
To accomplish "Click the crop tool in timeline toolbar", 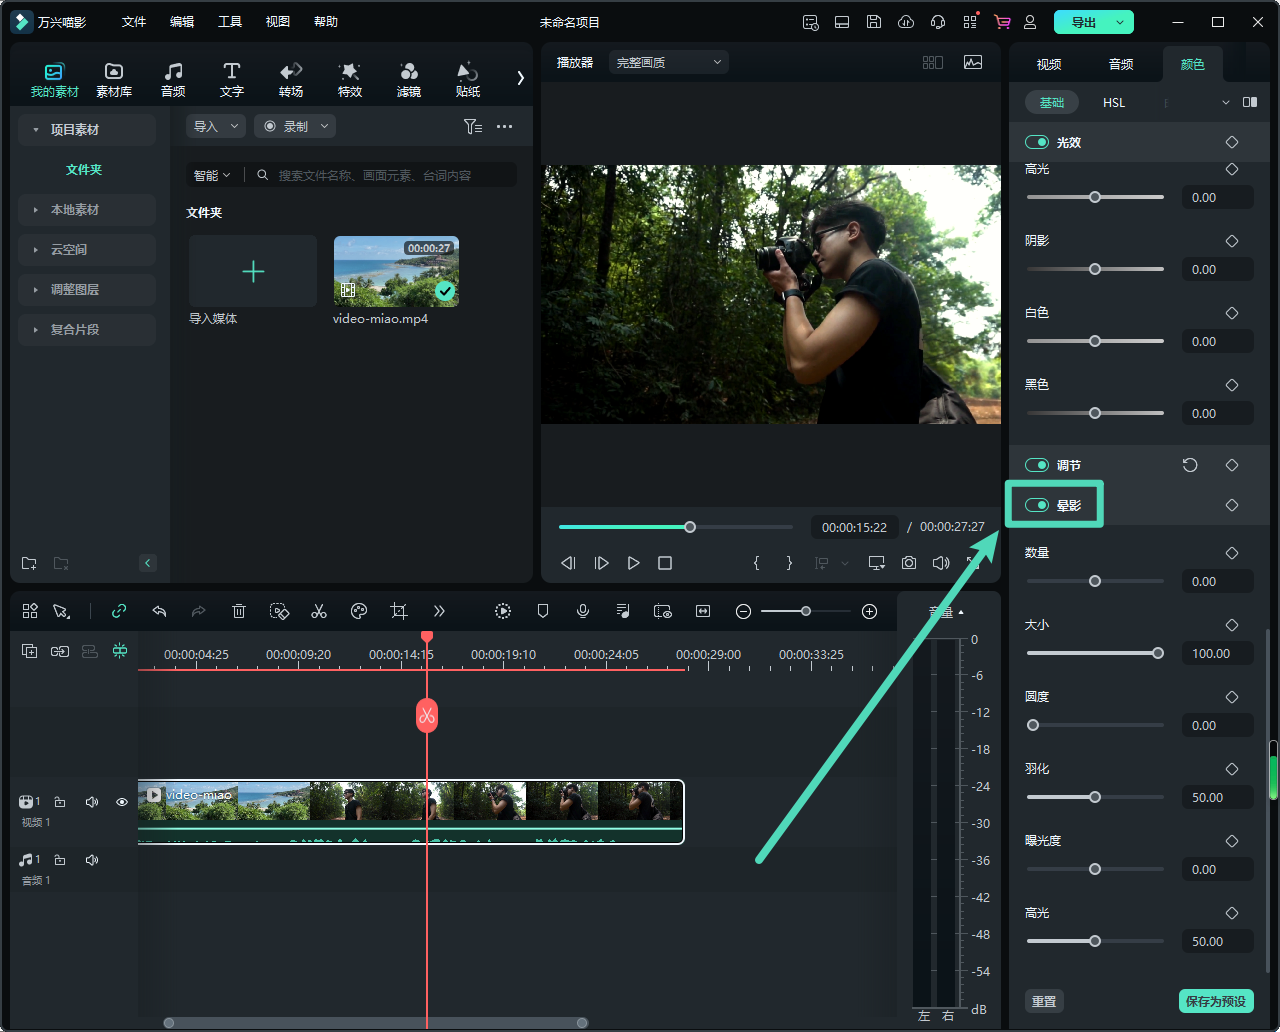I will 399,611.
